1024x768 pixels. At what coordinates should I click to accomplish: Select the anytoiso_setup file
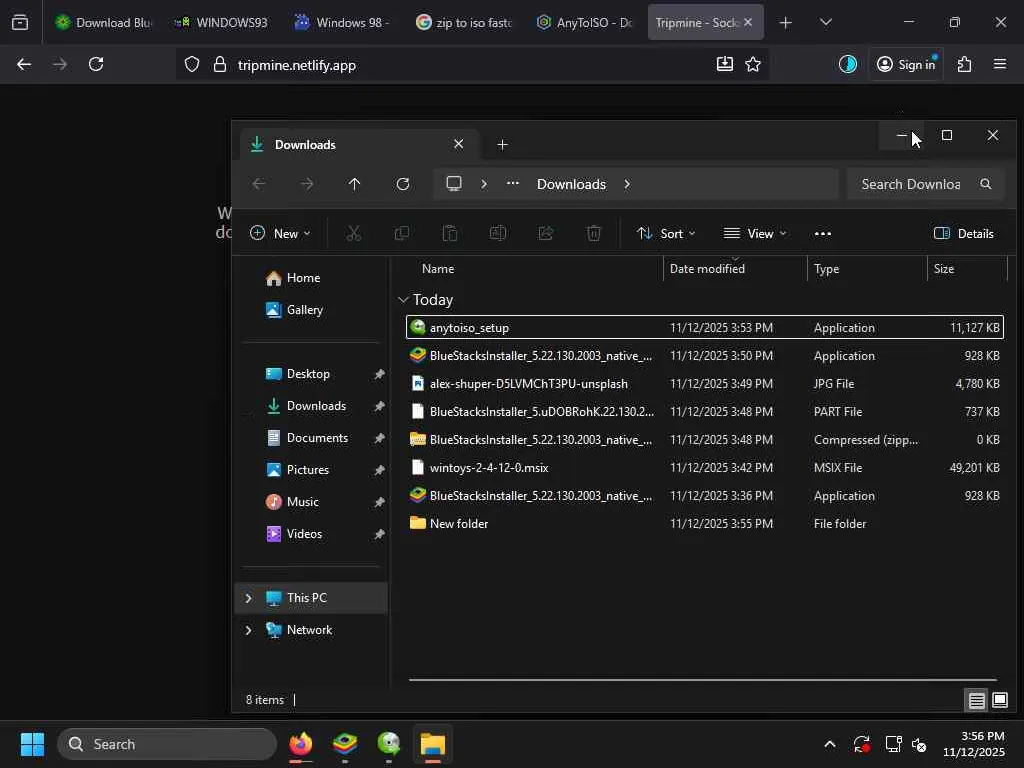pos(705,327)
